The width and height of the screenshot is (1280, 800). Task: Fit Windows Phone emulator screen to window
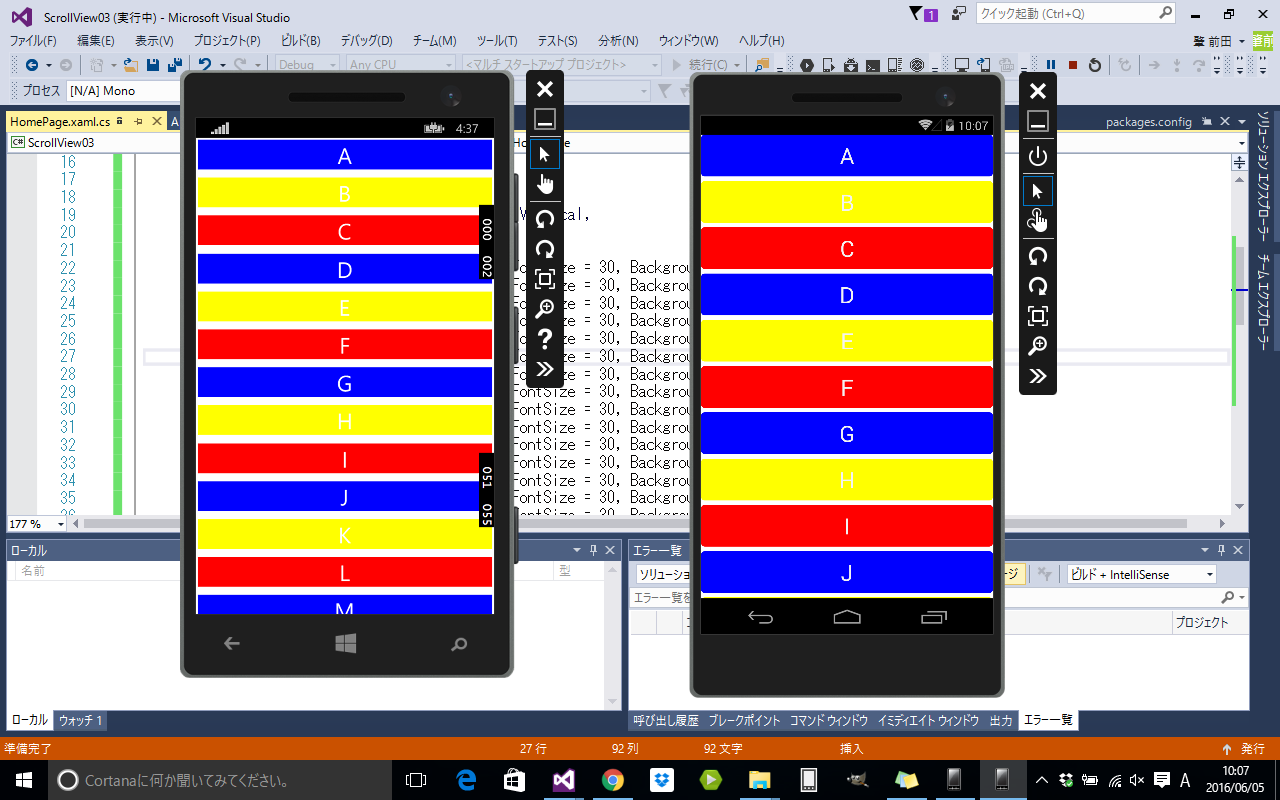(x=544, y=281)
